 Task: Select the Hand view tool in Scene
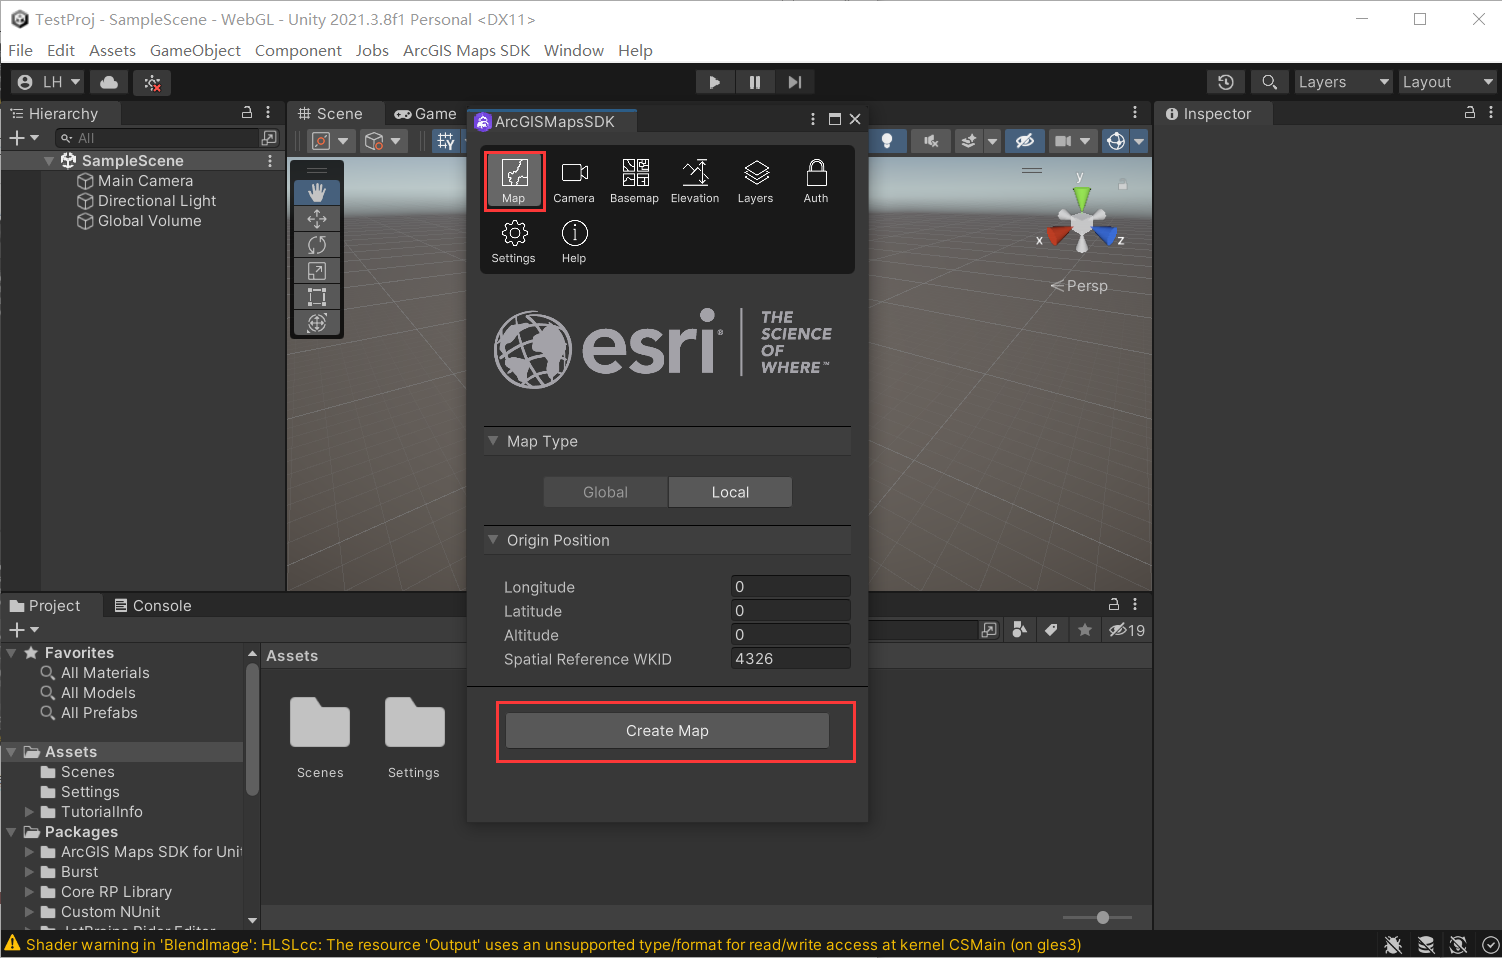tap(317, 192)
